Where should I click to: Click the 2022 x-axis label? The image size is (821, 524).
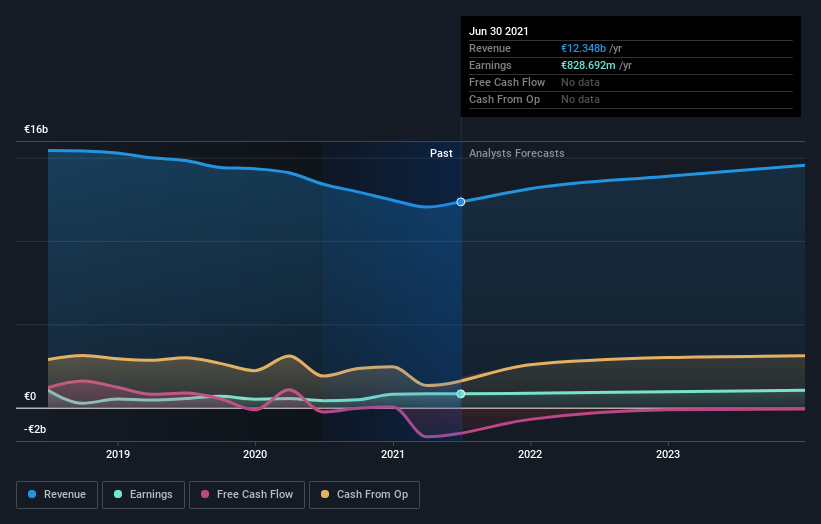(530, 454)
